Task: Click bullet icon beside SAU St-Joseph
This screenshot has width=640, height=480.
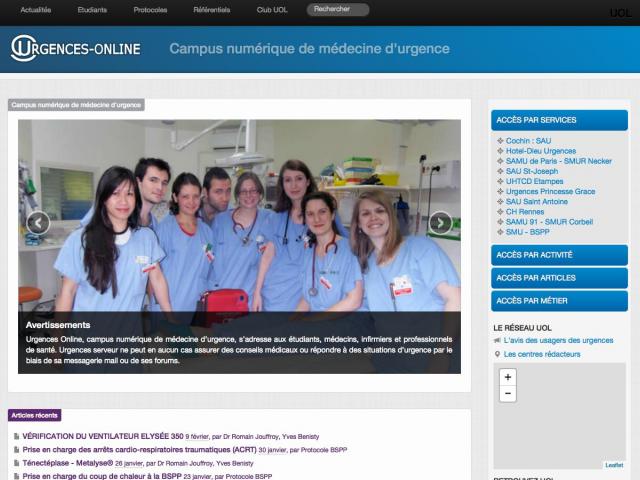Action: (500, 171)
